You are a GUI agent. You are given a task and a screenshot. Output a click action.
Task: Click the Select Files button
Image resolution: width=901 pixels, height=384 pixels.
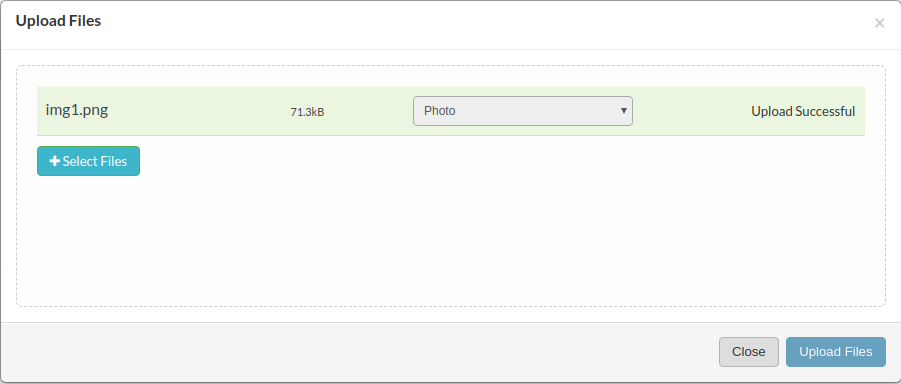88,161
